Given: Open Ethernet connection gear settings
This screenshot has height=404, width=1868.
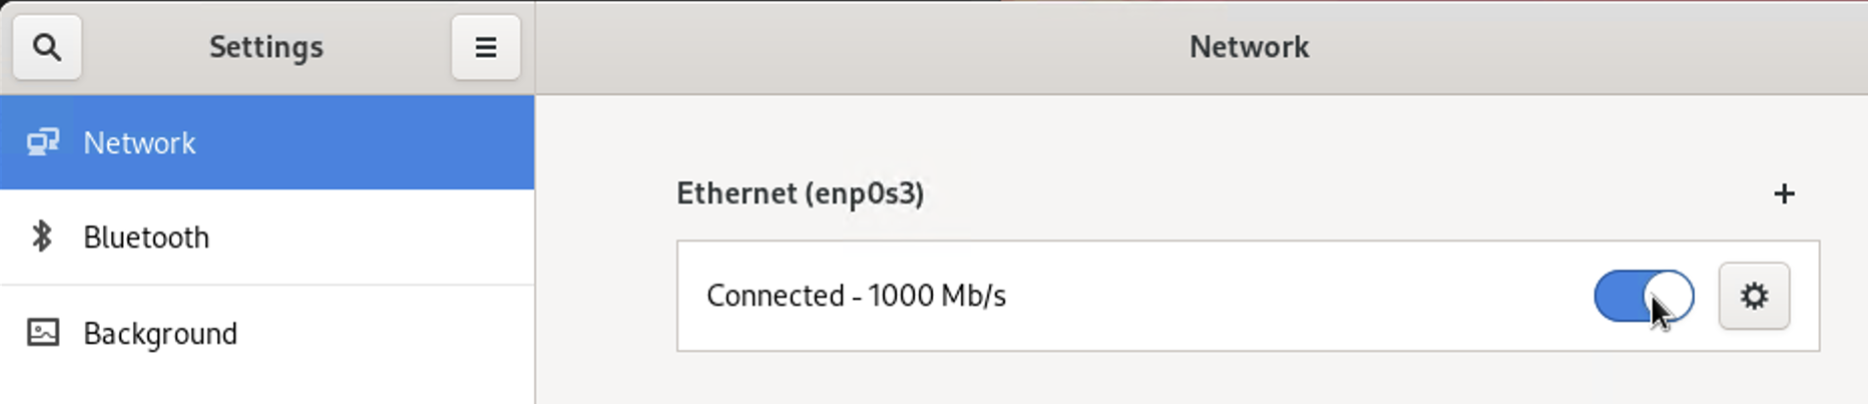Looking at the screenshot, I should coord(1753,296).
